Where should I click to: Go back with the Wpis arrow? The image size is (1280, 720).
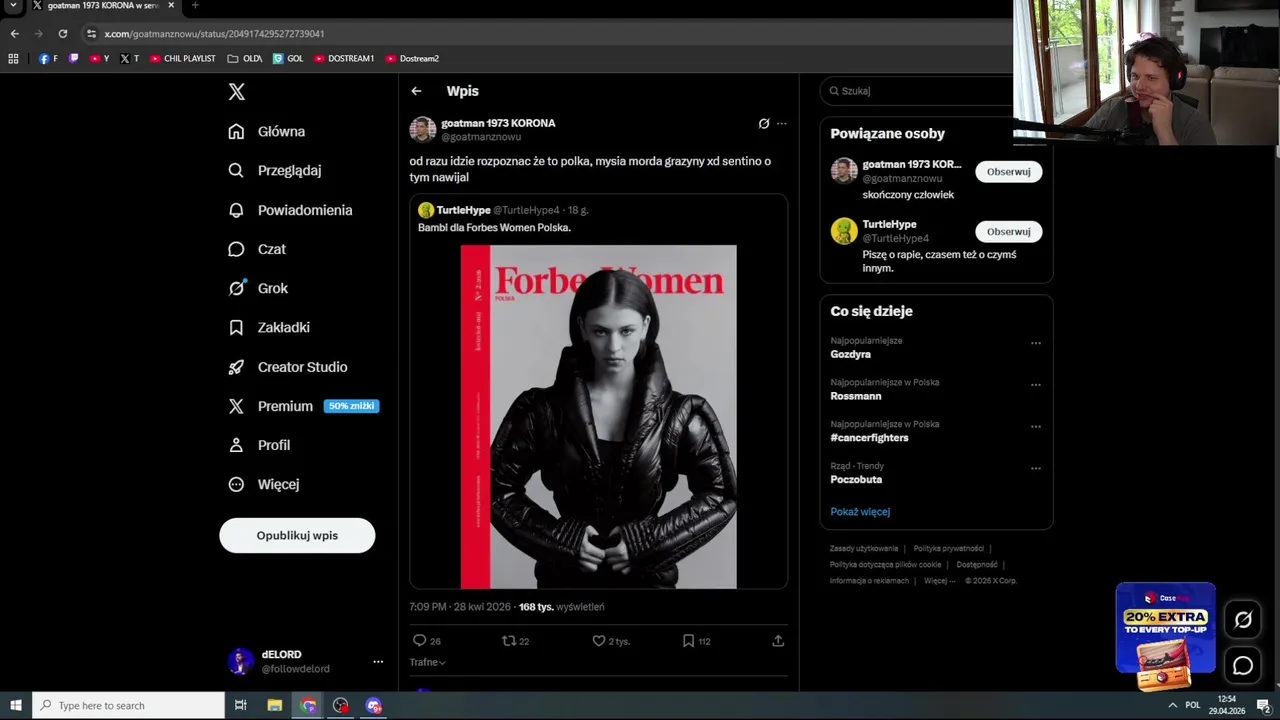416,91
